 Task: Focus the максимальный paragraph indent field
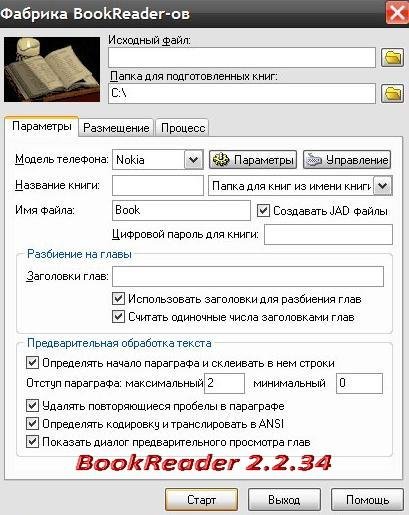(x=224, y=383)
